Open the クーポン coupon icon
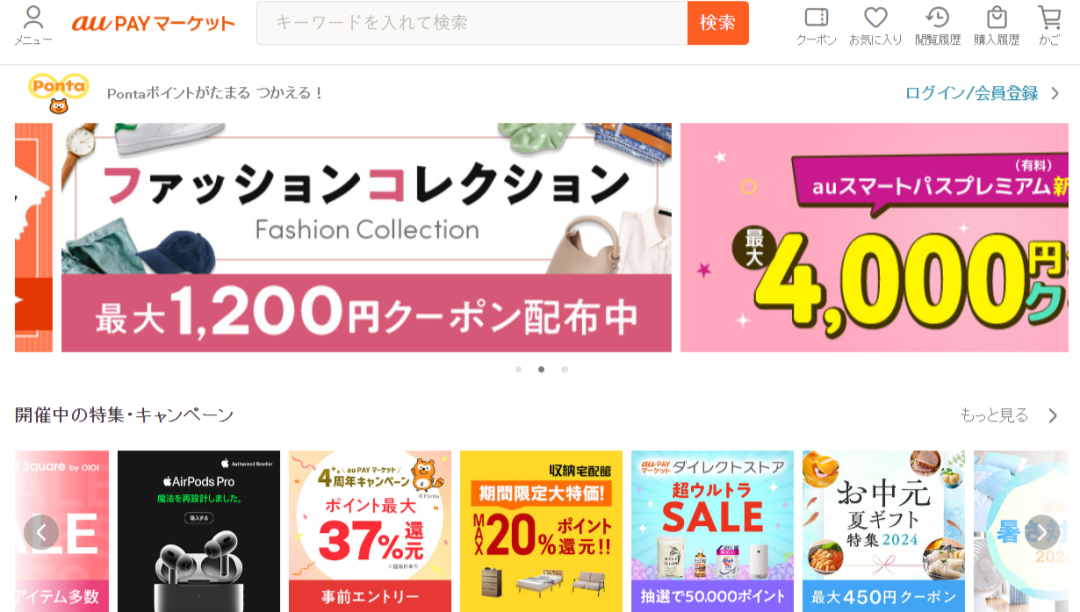Screen dimensions: 1080x612 point(816,25)
